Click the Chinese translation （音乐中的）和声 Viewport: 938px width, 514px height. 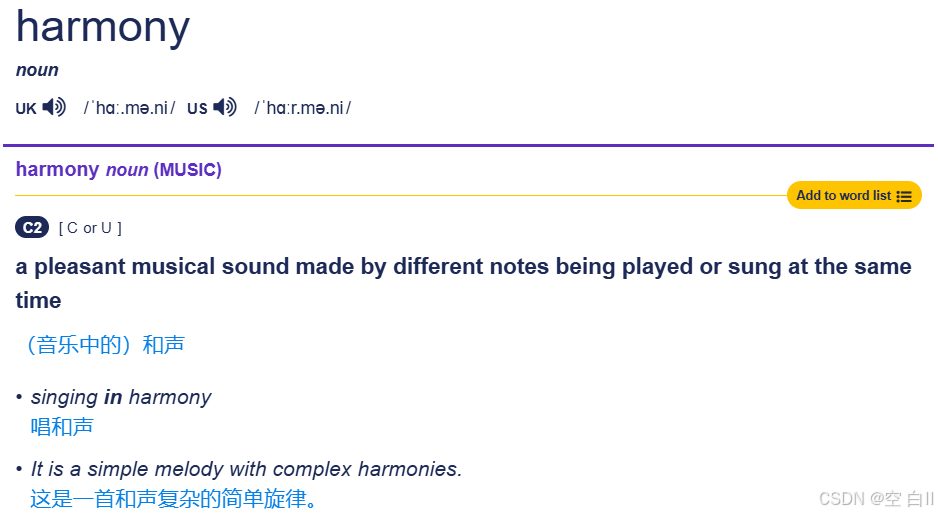pos(106,345)
